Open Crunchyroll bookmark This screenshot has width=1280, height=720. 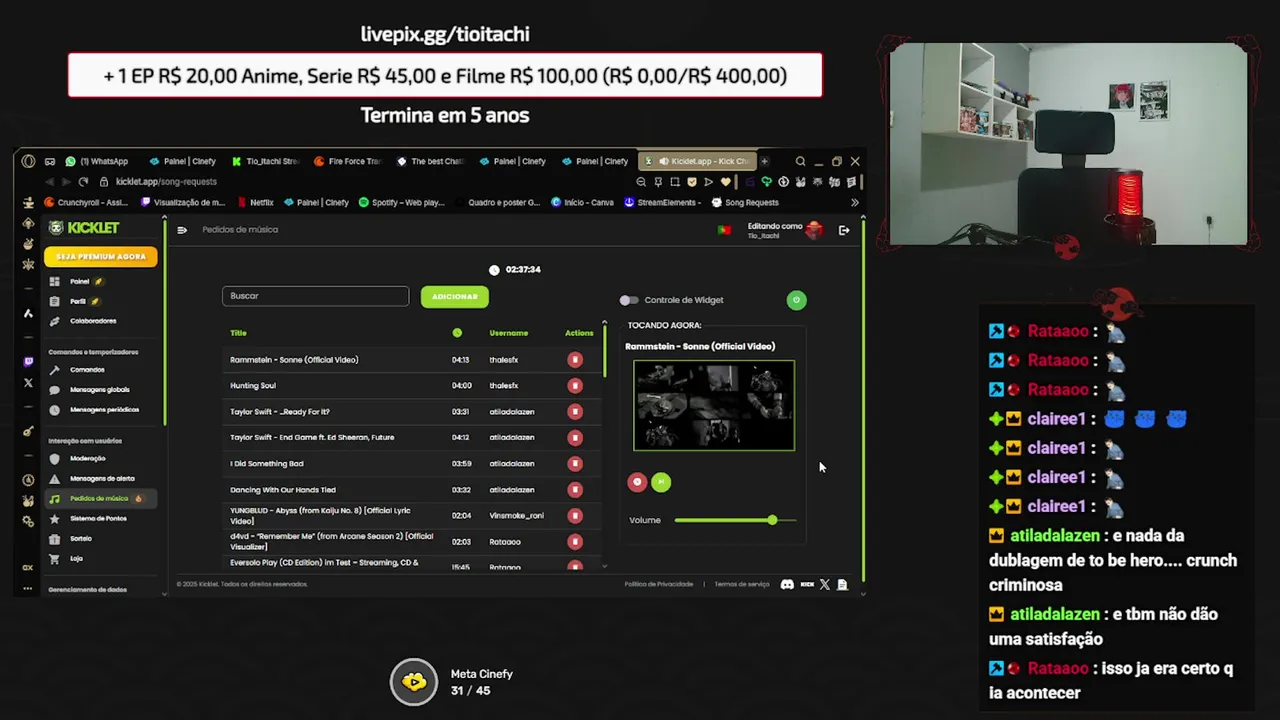click(x=86, y=202)
